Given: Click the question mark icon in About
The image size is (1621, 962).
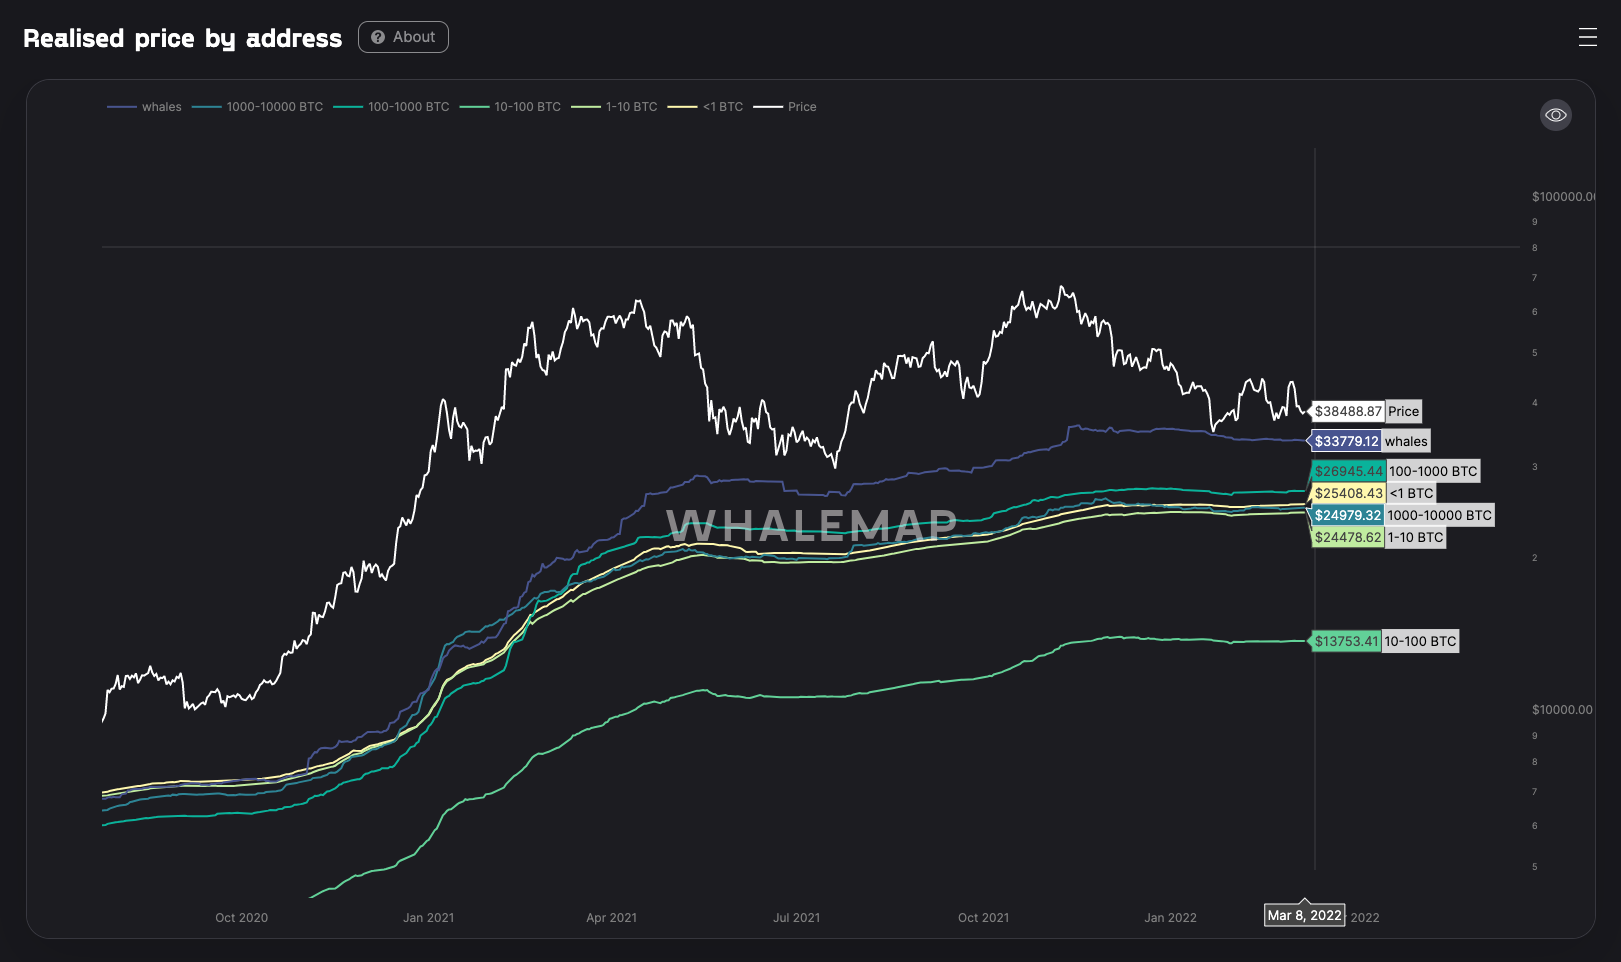Looking at the screenshot, I should click(378, 37).
